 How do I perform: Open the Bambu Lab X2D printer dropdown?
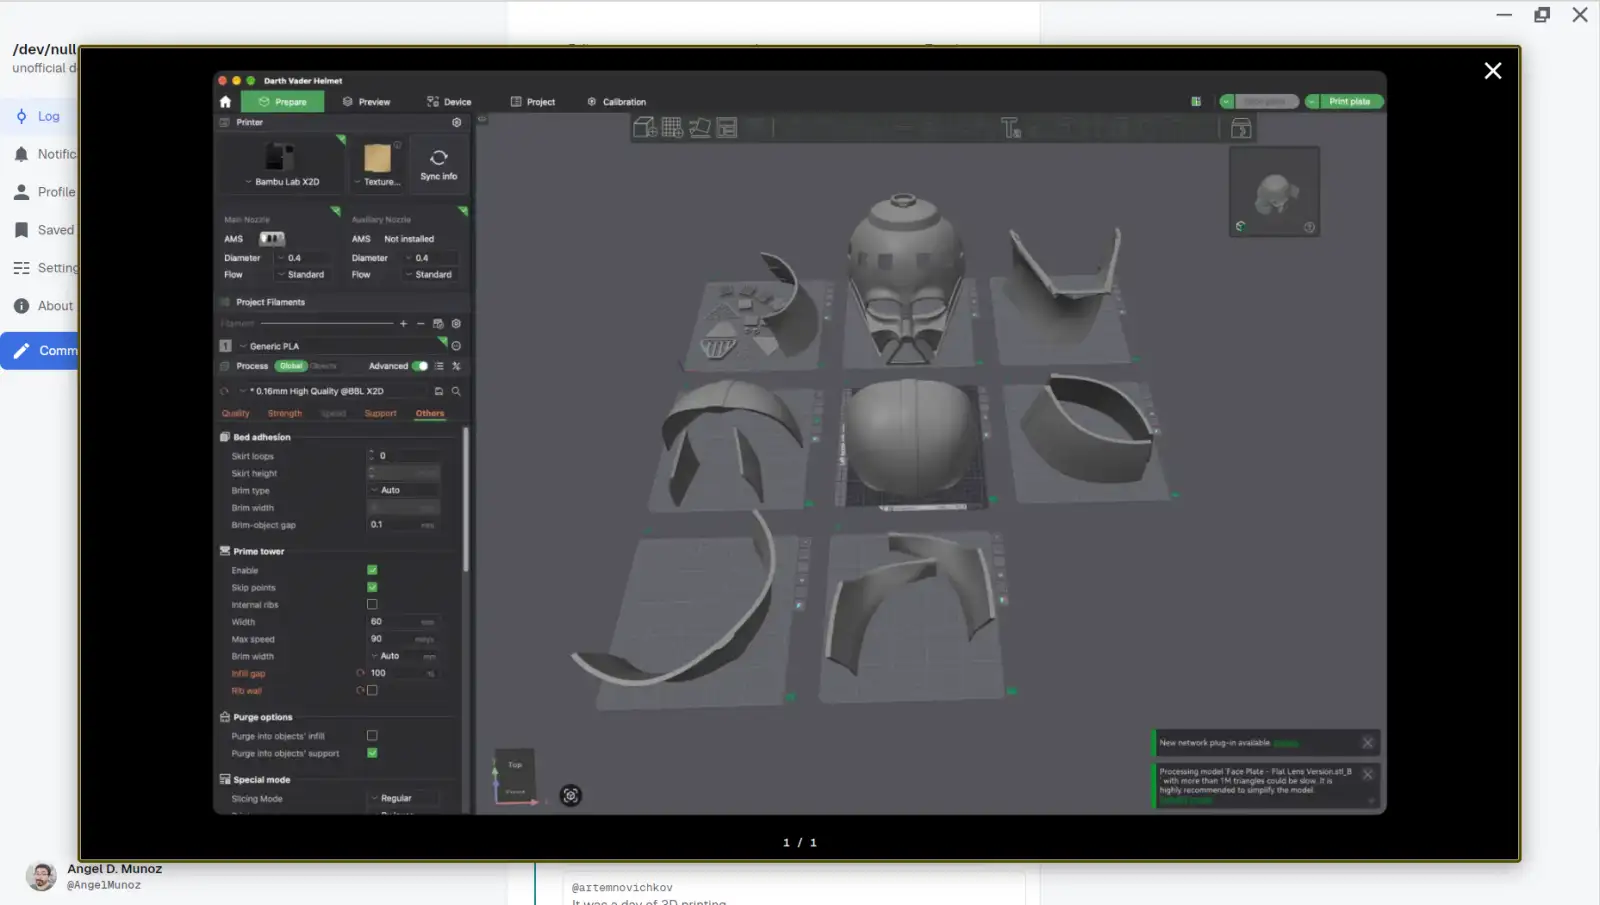coord(281,182)
